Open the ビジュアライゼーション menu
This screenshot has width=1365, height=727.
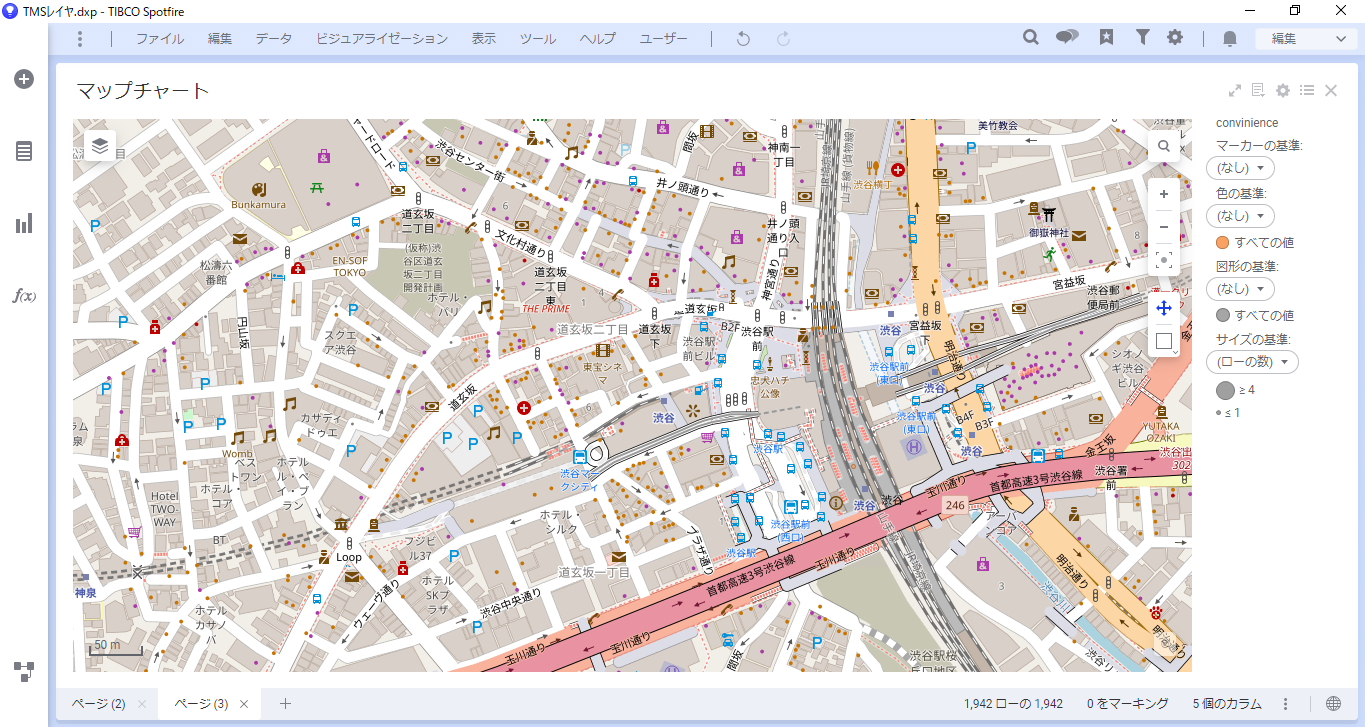coord(382,39)
